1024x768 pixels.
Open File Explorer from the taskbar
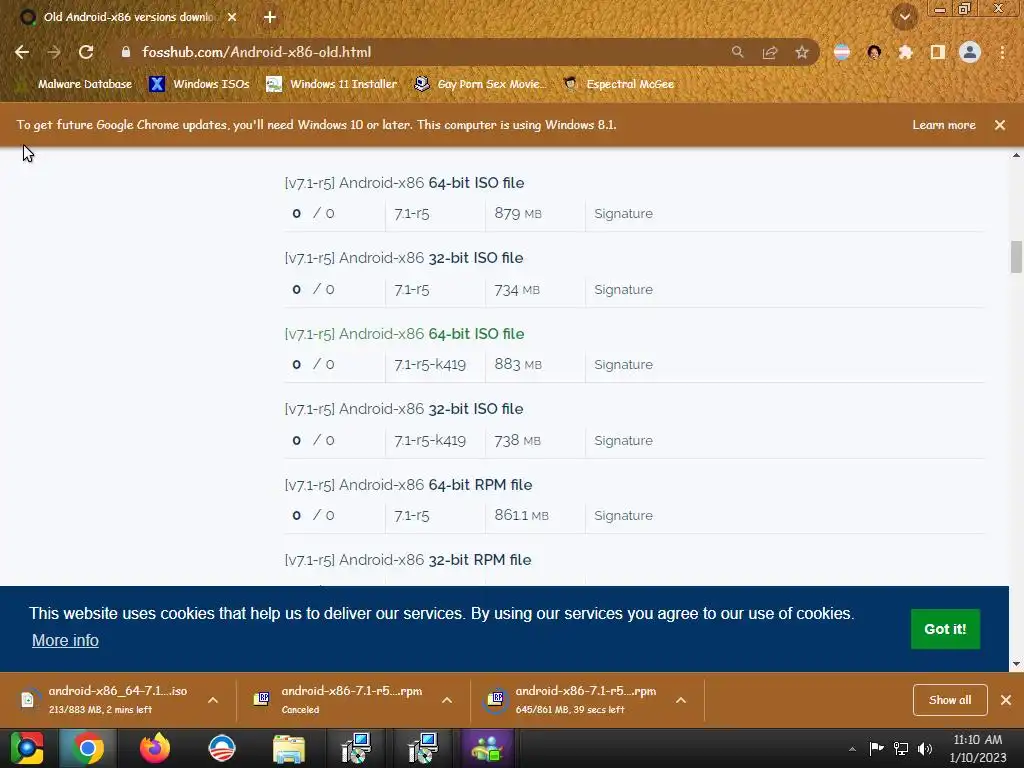click(288, 748)
